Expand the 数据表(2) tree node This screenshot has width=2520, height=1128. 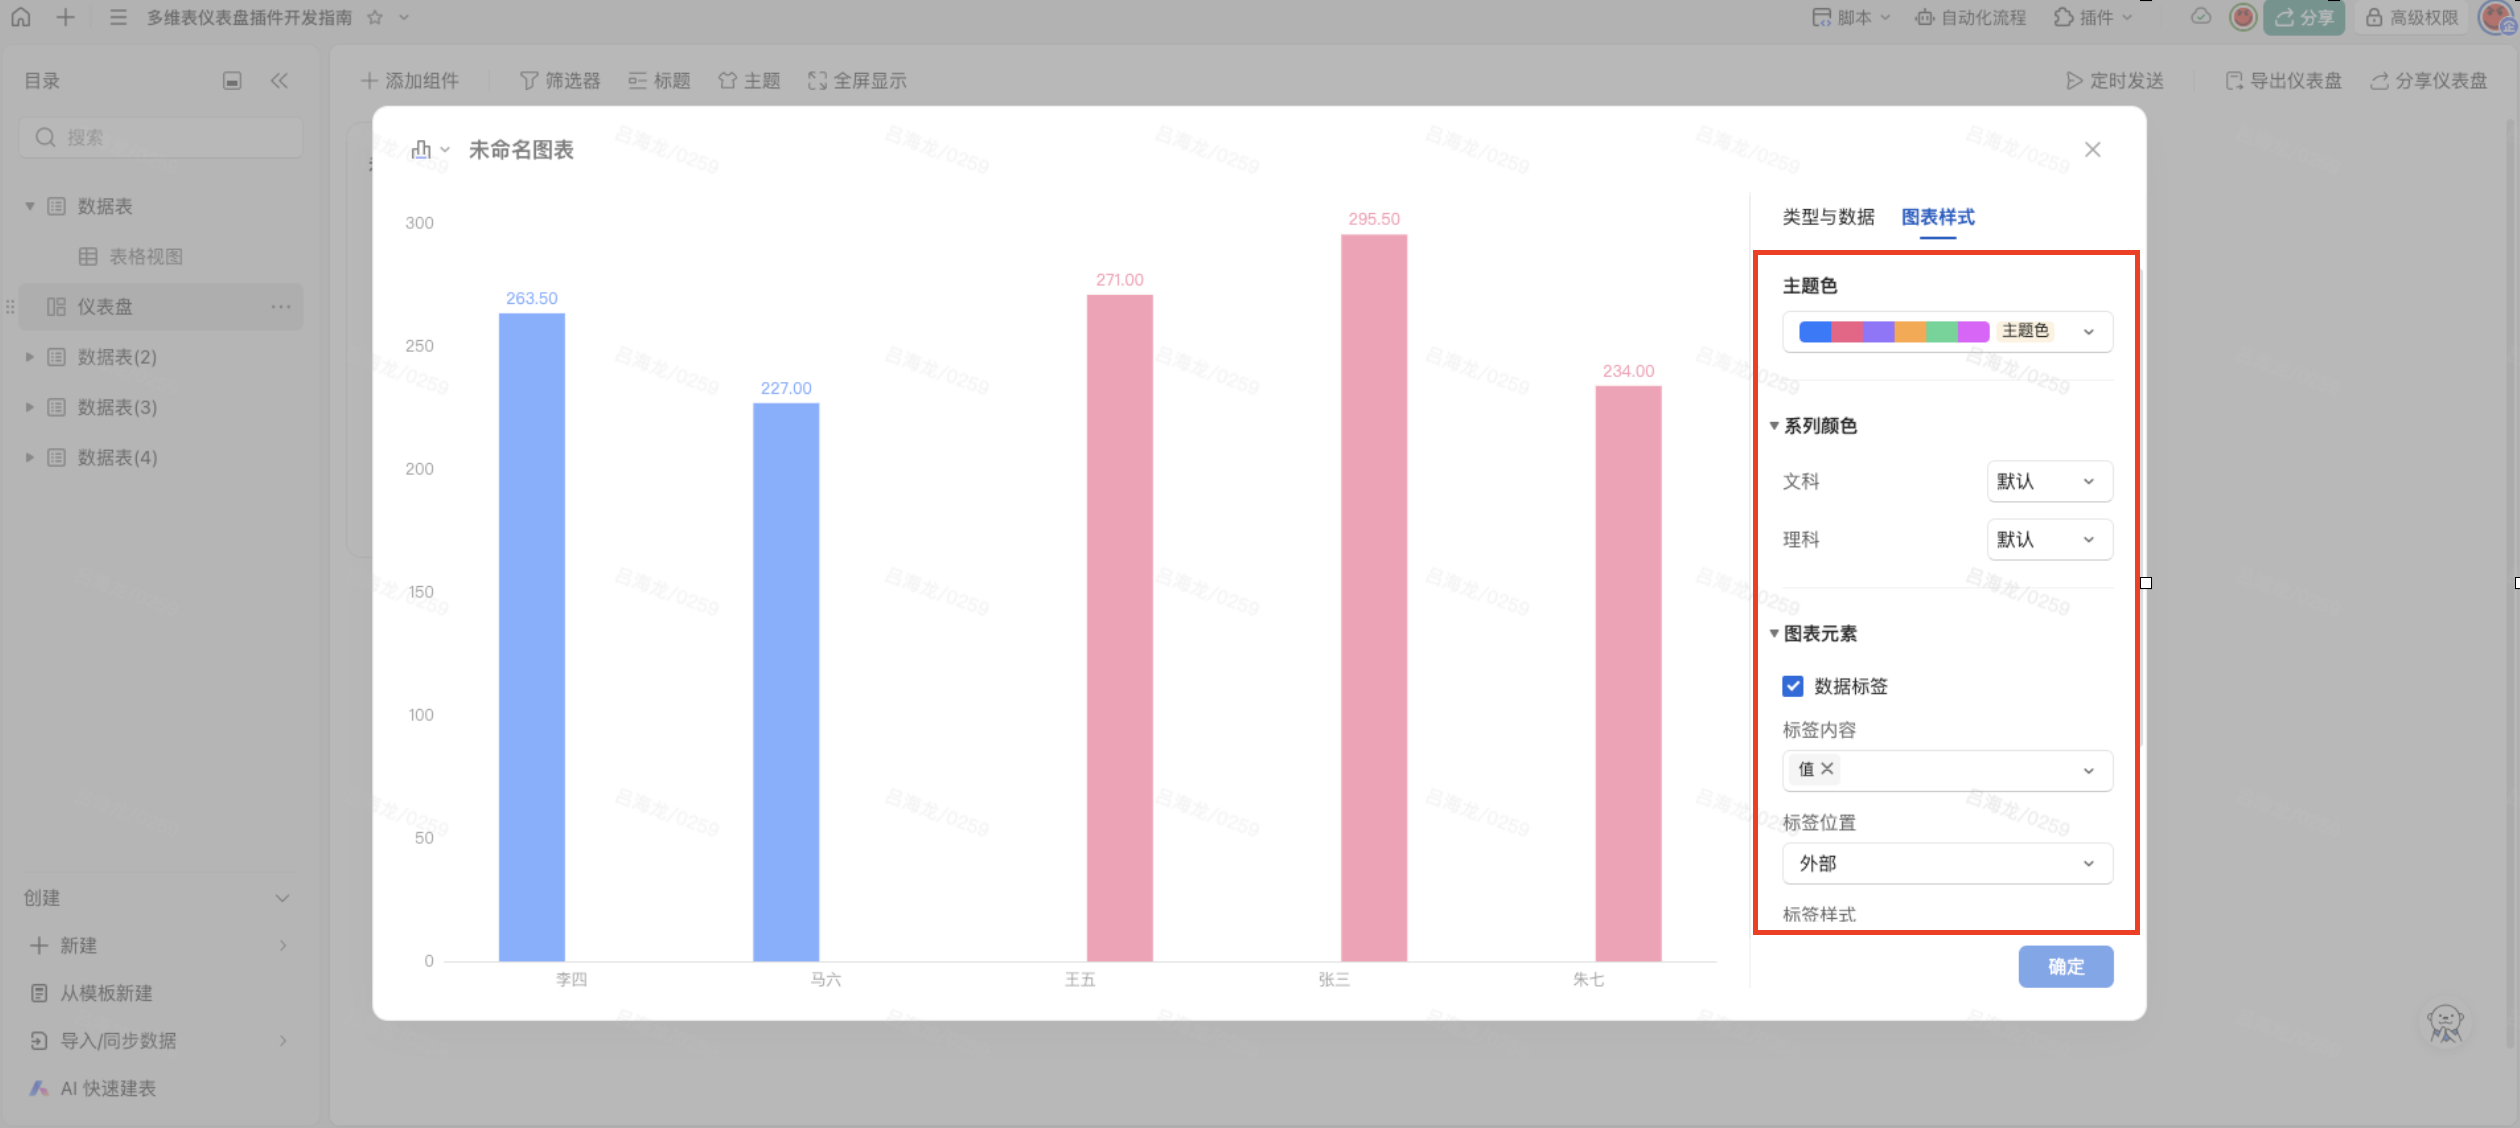click(x=30, y=357)
